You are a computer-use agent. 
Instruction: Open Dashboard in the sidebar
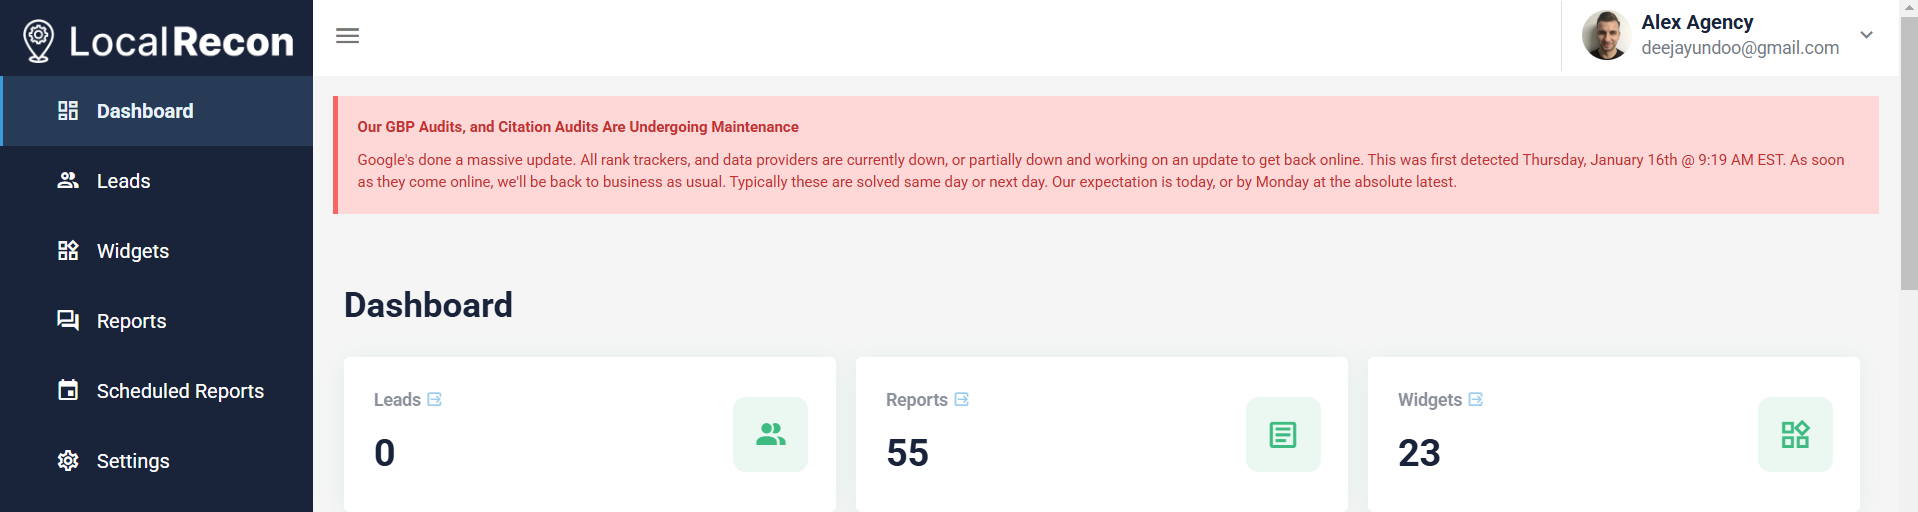(x=145, y=111)
